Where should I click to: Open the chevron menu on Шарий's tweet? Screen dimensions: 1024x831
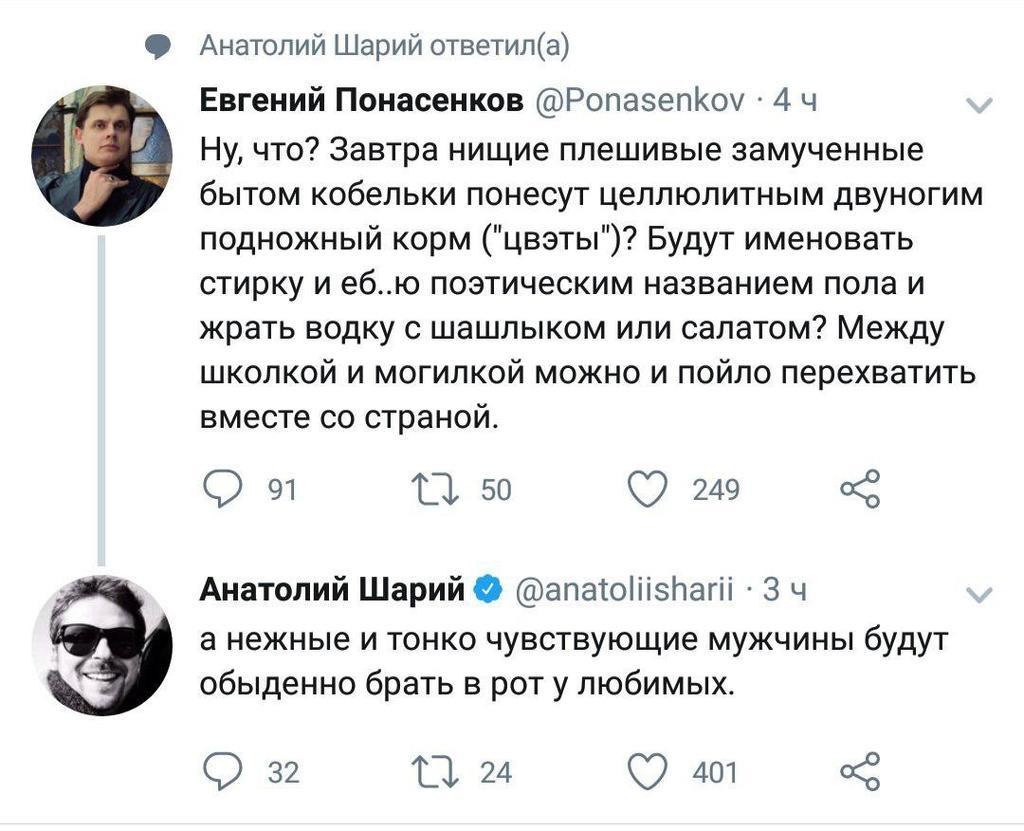click(981, 594)
